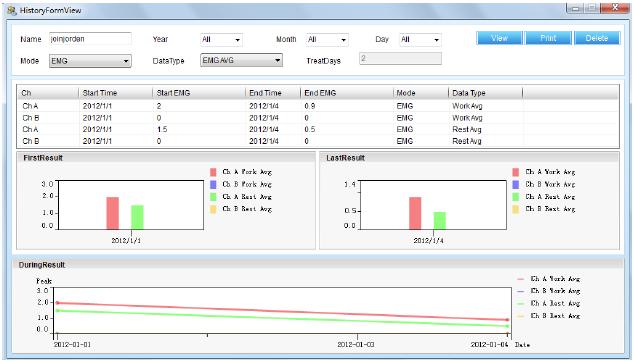
Task: Click Ch A Work Avg legend in DuringResult
Action: pyautogui.click(x=549, y=279)
